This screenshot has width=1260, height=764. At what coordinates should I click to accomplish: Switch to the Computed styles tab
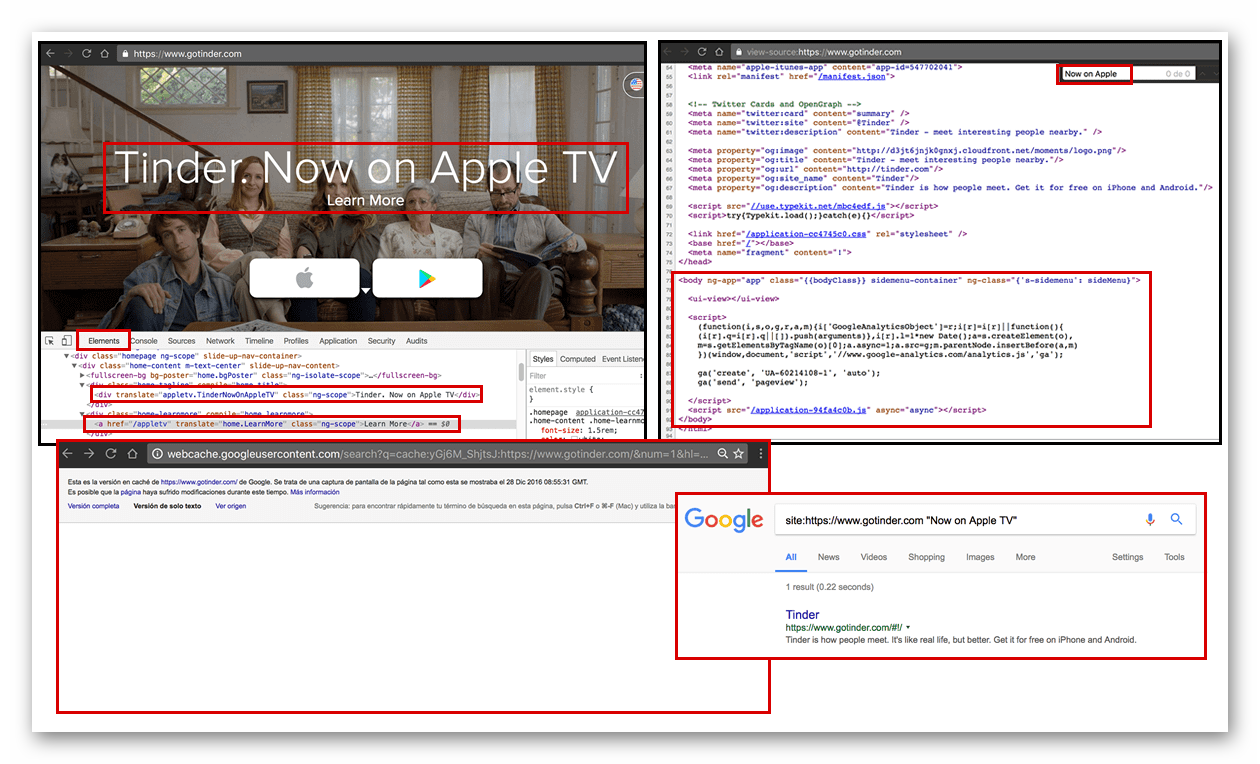pos(578,359)
